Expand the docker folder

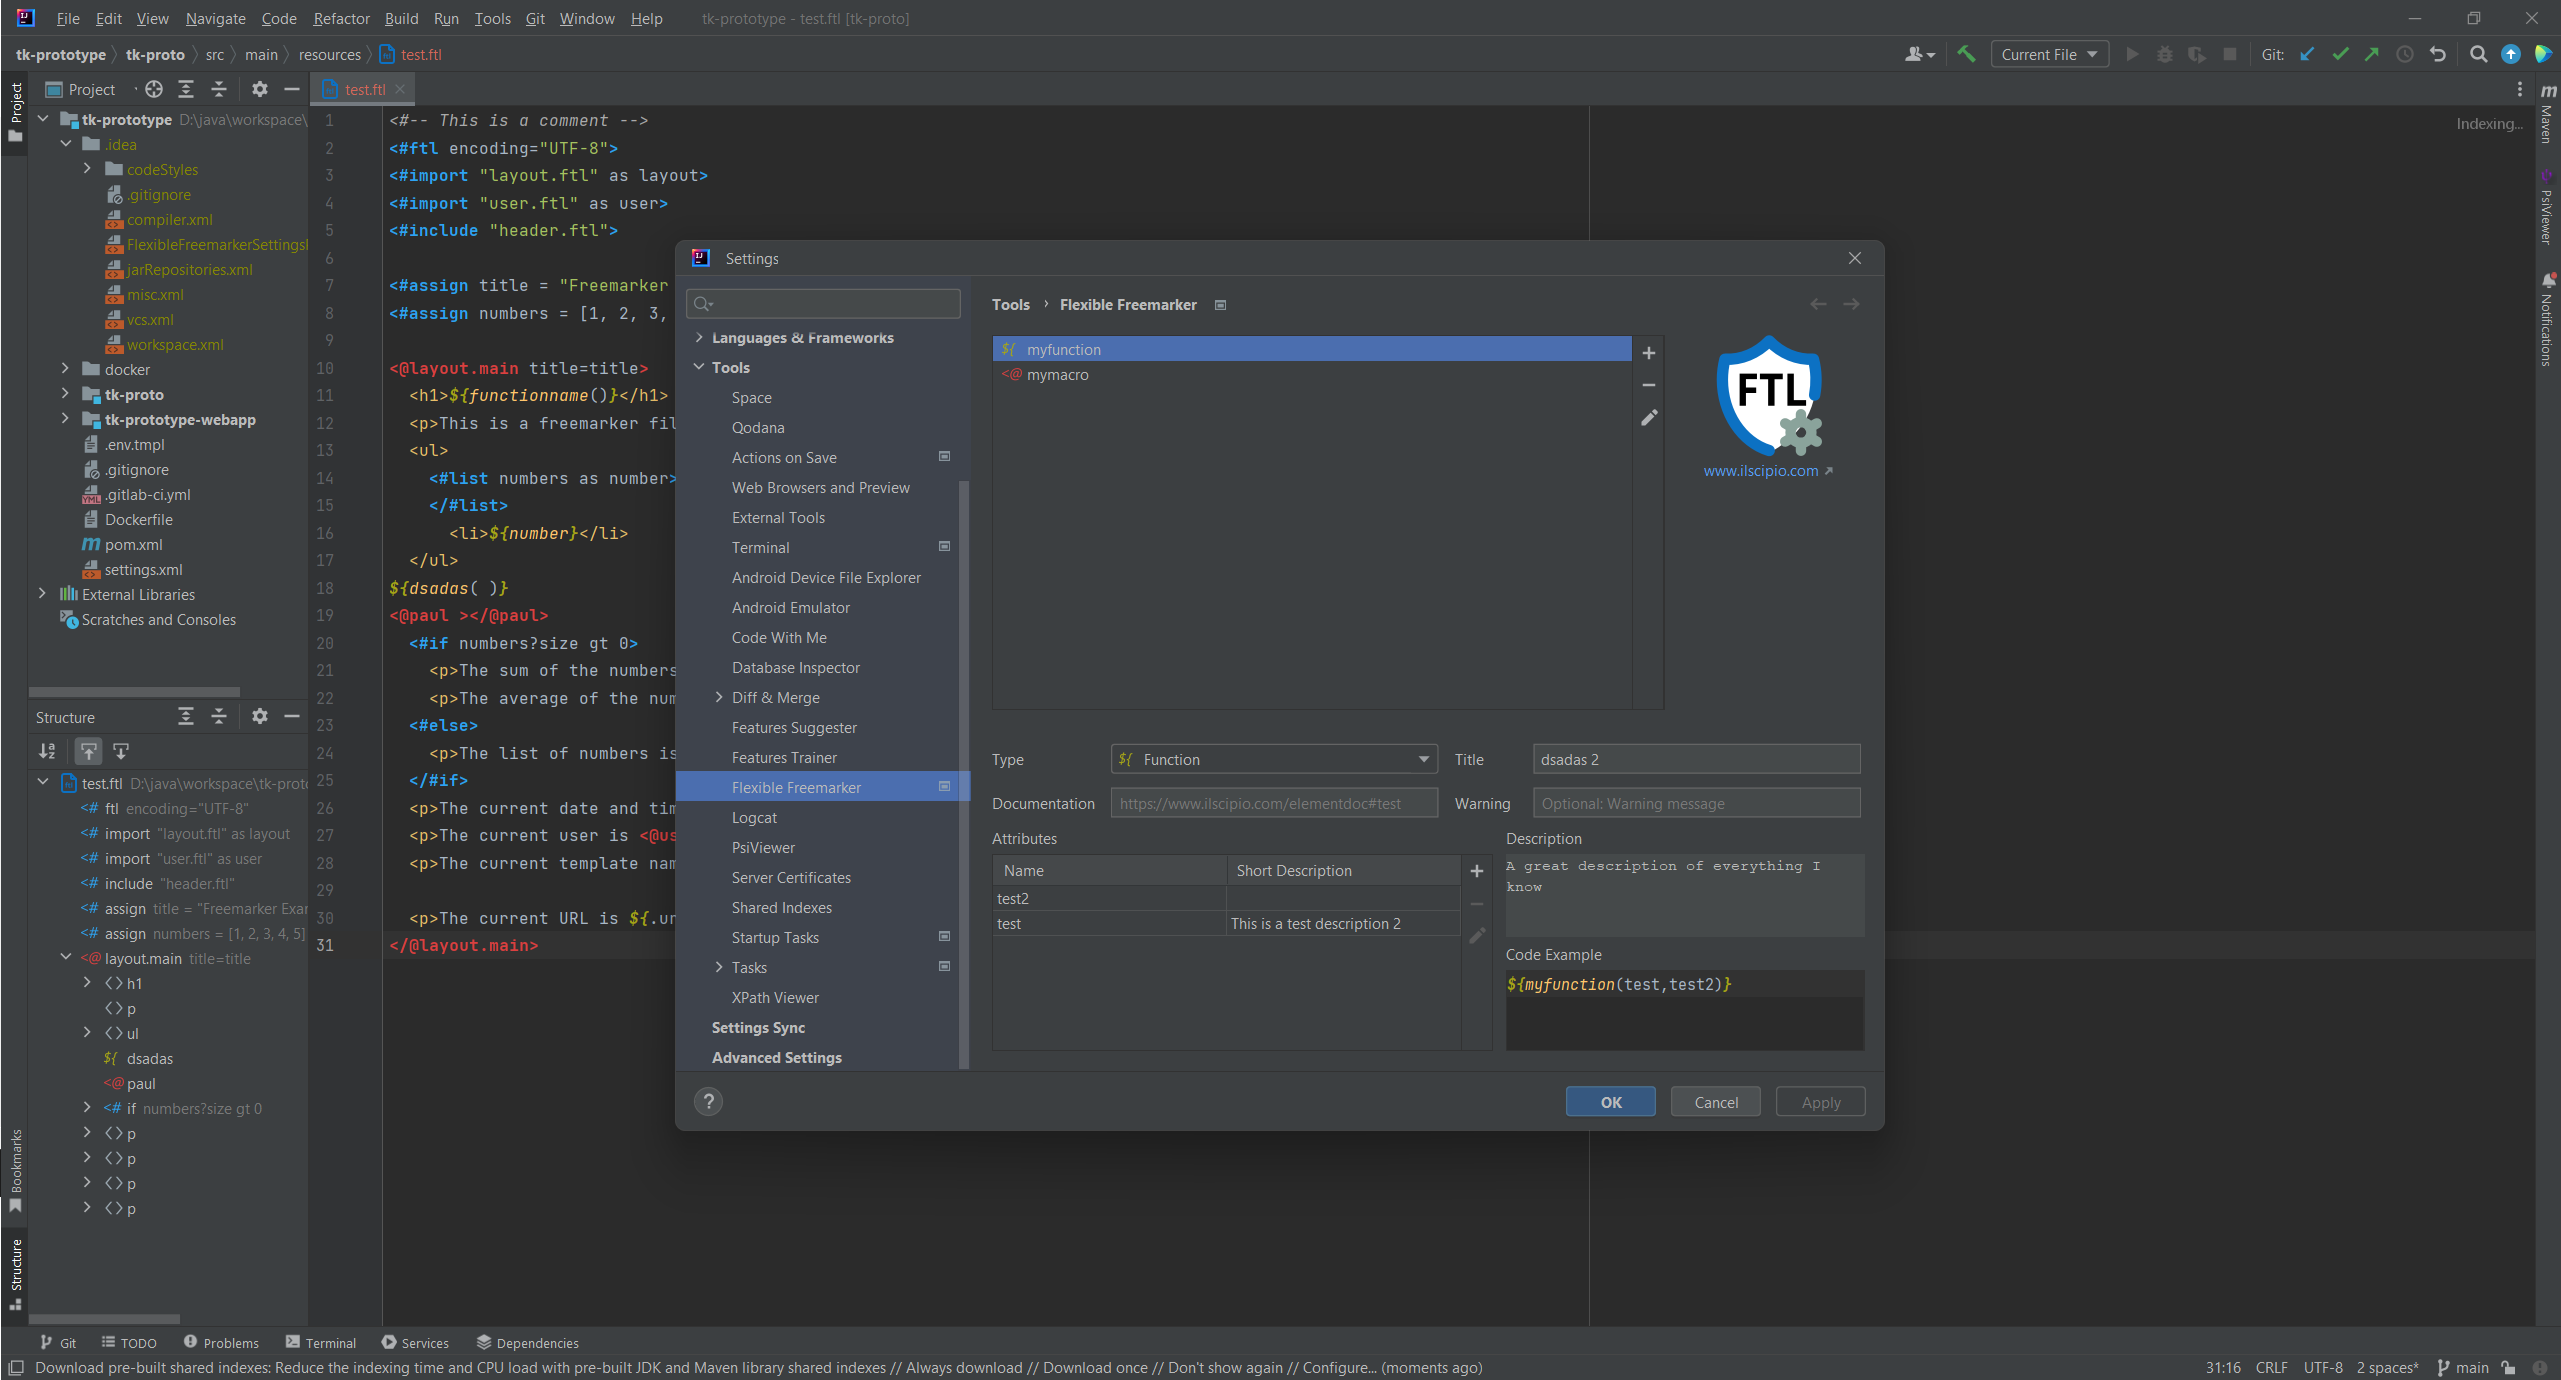[x=65, y=369]
